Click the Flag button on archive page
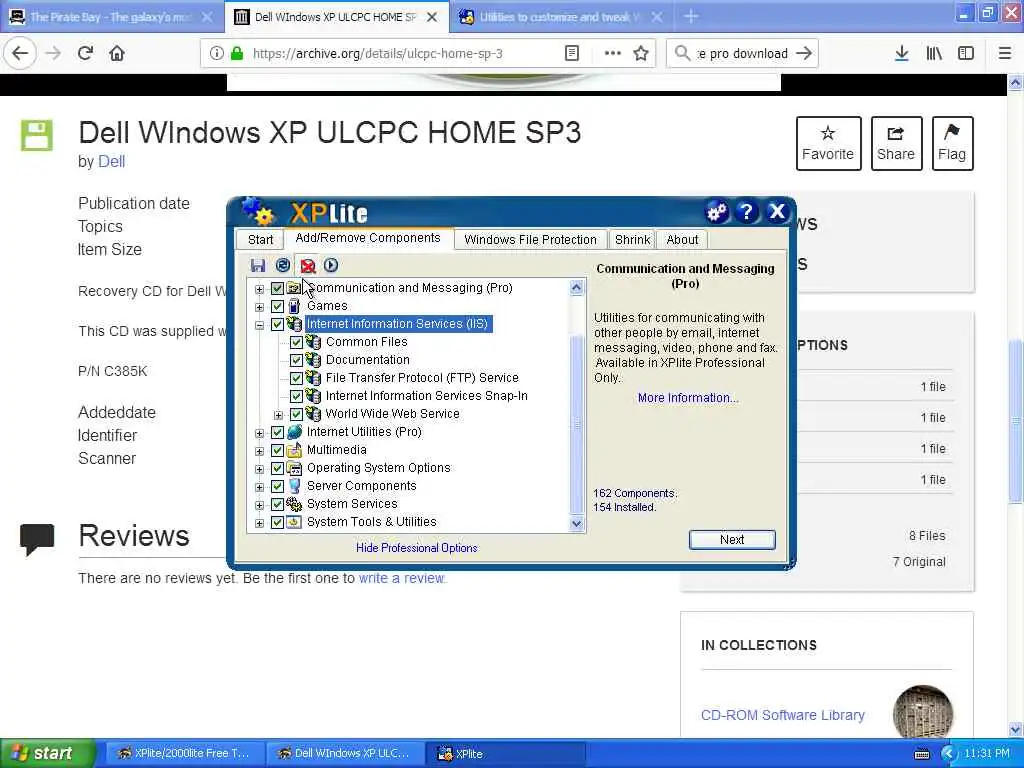This screenshot has width=1024, height=768. [x=952, y=143]
